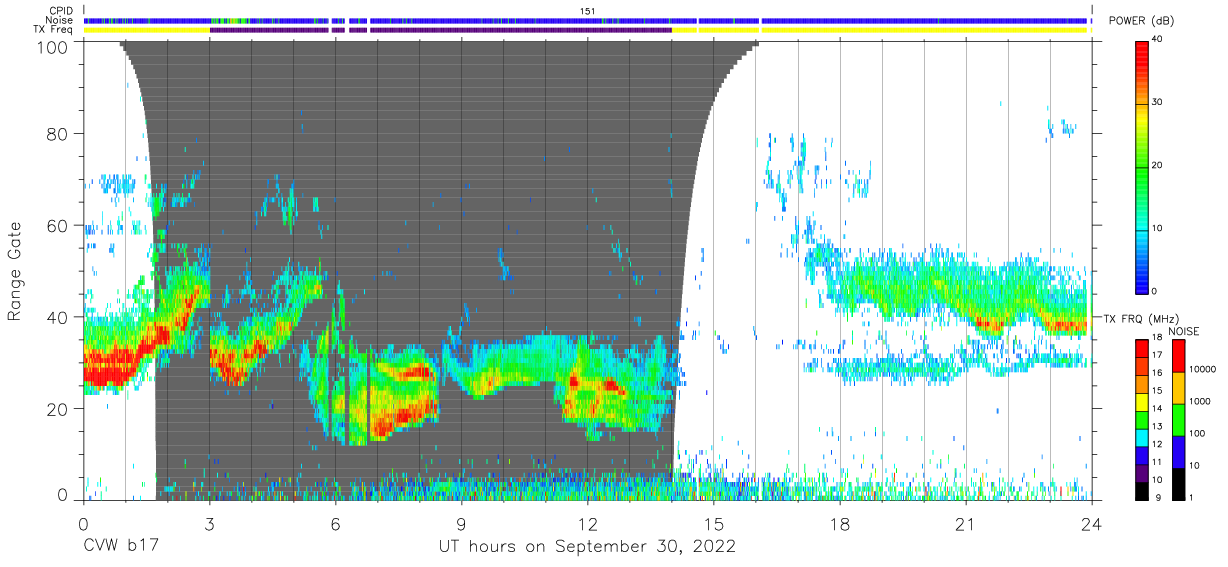Click the Range Gate tick label '100'
Viewport: 1228px width, 567px height.
tap(53, 46)
